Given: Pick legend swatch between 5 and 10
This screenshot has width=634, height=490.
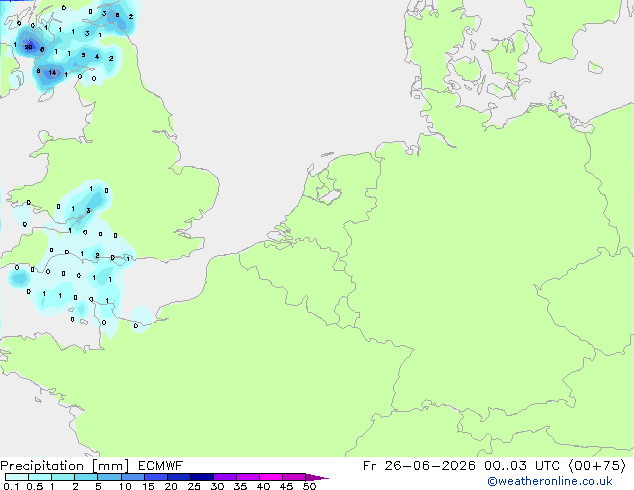Looking at the screenshot, I should coord(109,477).
